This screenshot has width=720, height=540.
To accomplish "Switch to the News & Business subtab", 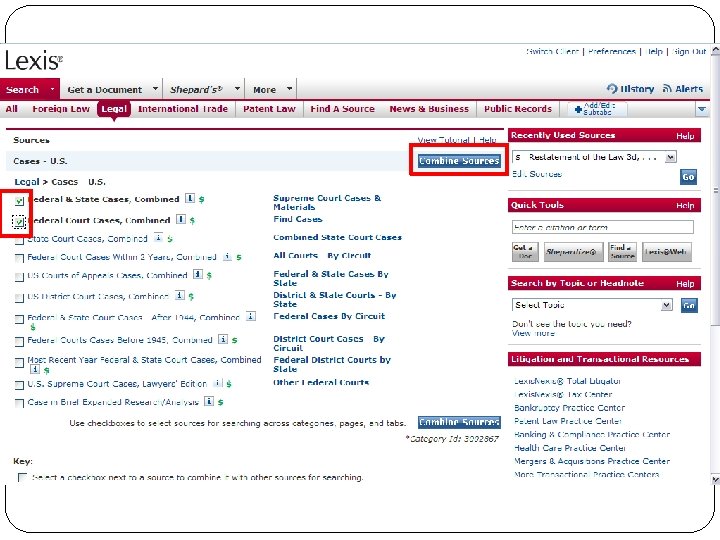I will [x=429, y=109].
